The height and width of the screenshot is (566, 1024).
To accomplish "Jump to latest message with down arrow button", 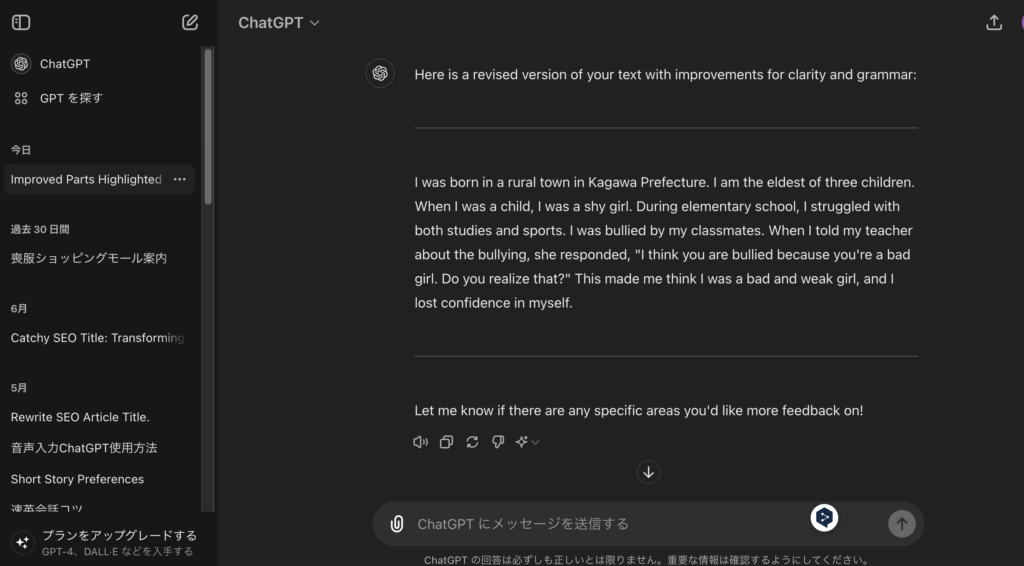I will click(648, 472).
